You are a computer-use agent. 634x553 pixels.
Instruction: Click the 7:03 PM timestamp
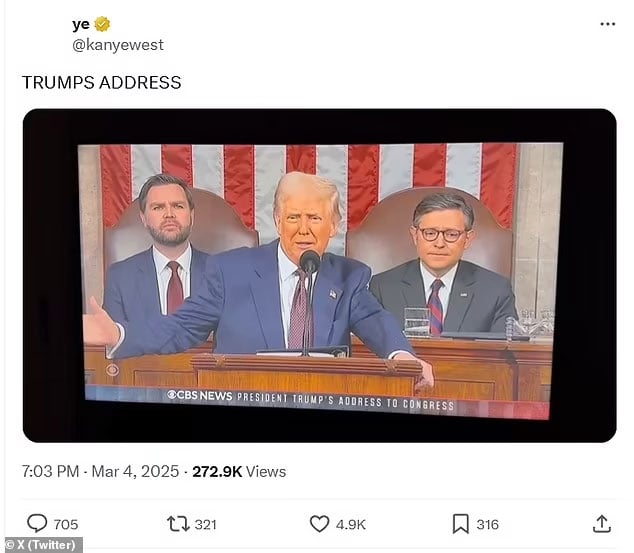(50, 471)
